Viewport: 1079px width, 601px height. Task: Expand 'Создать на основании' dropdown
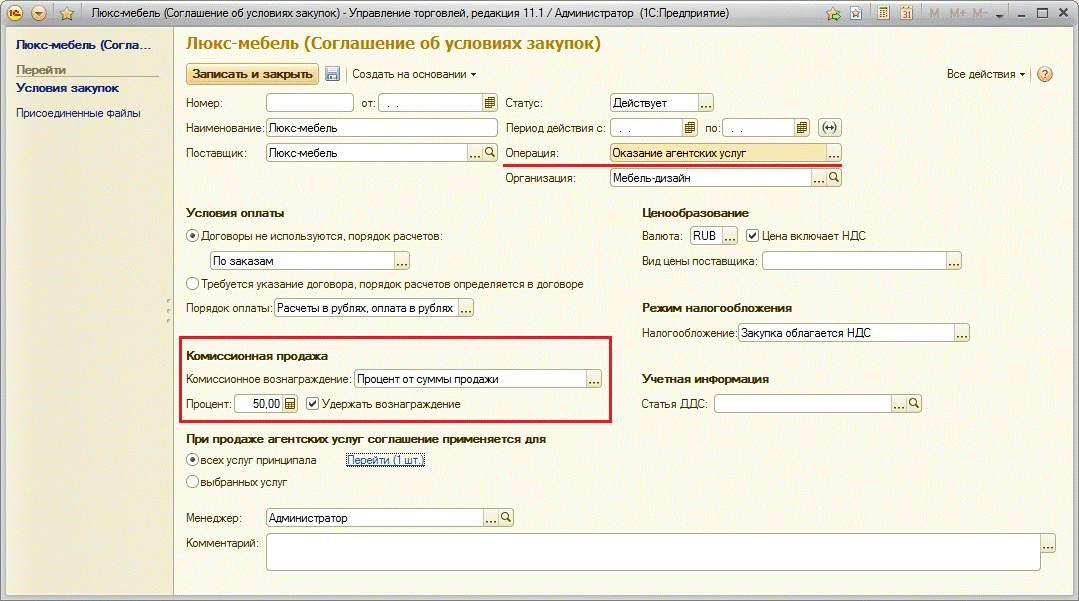click(414, 74)
